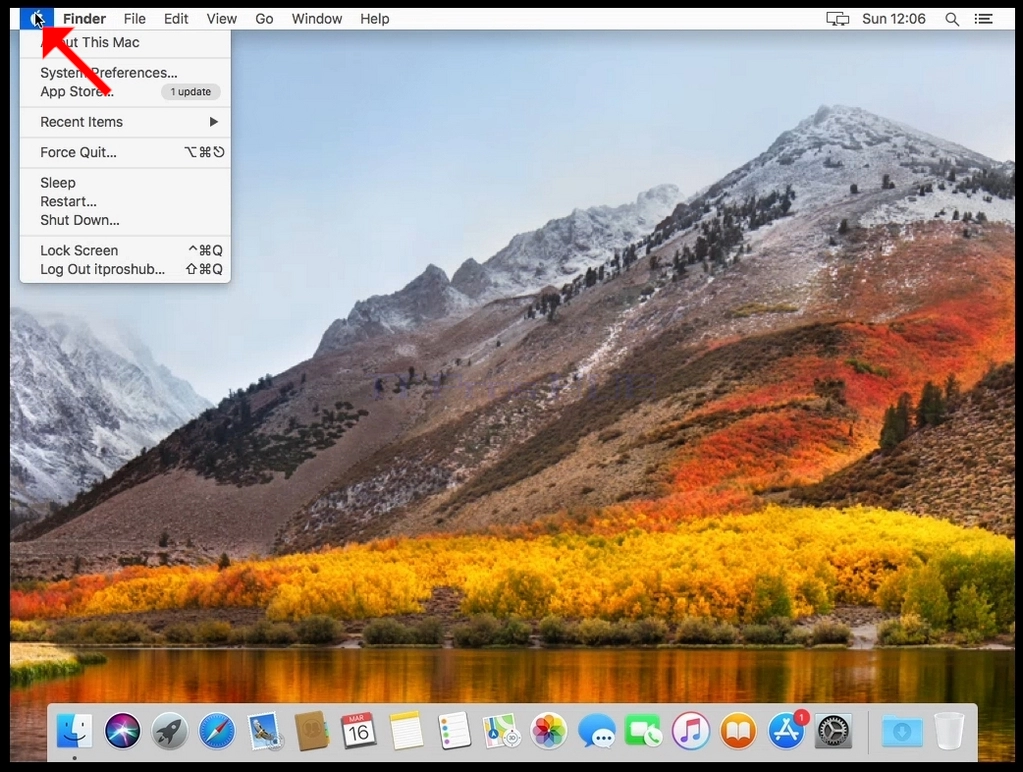
Task: Launch Maps from the Dock
Action: (501, 730)
